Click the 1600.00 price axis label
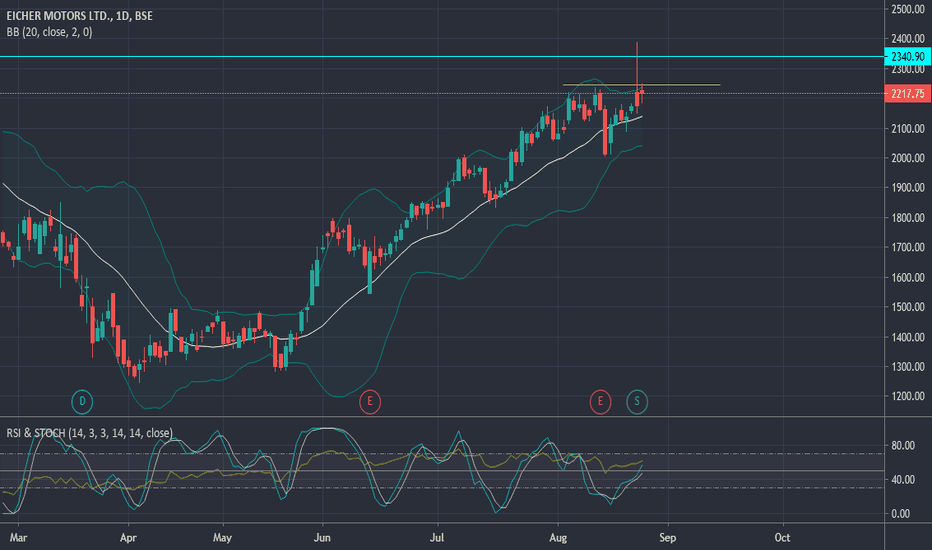Screen dimensions: 932x550 click(x=908, y=277)
